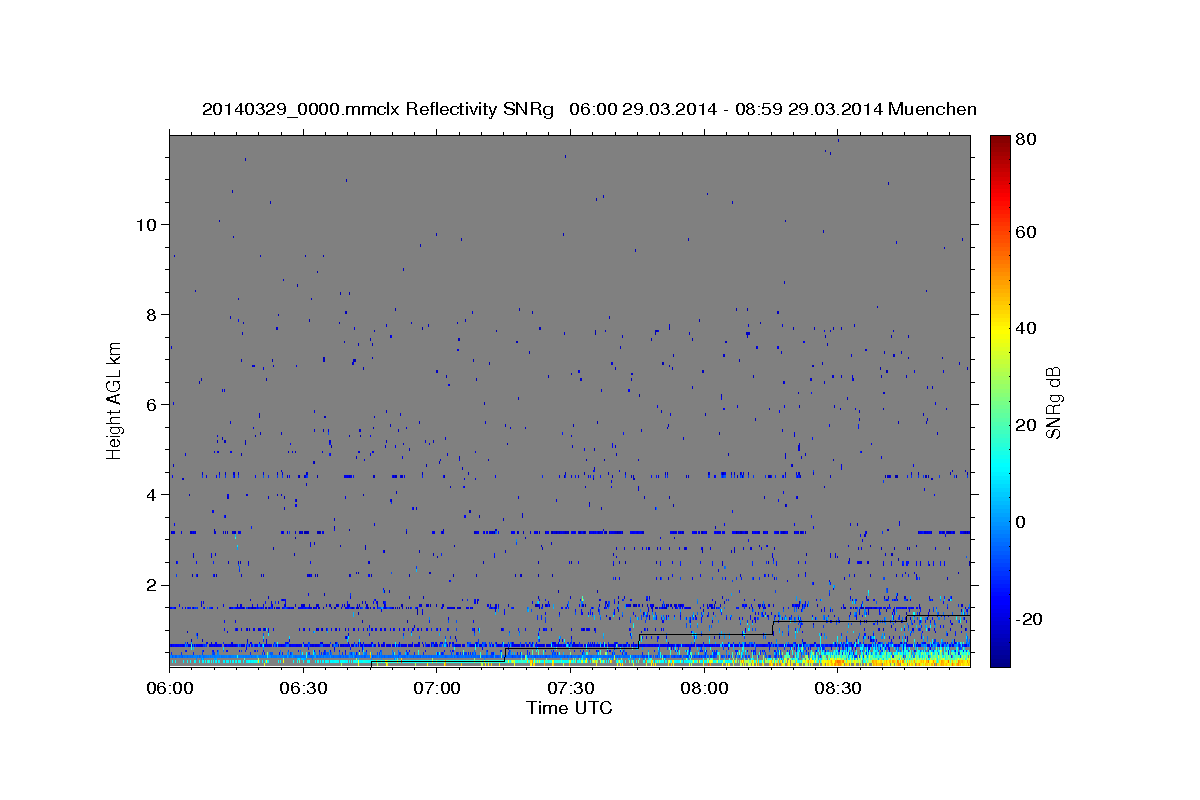Click the colorbar value 40
Image resolution: width=1200 pixels, height=800 pixels.
[1024, 328]
